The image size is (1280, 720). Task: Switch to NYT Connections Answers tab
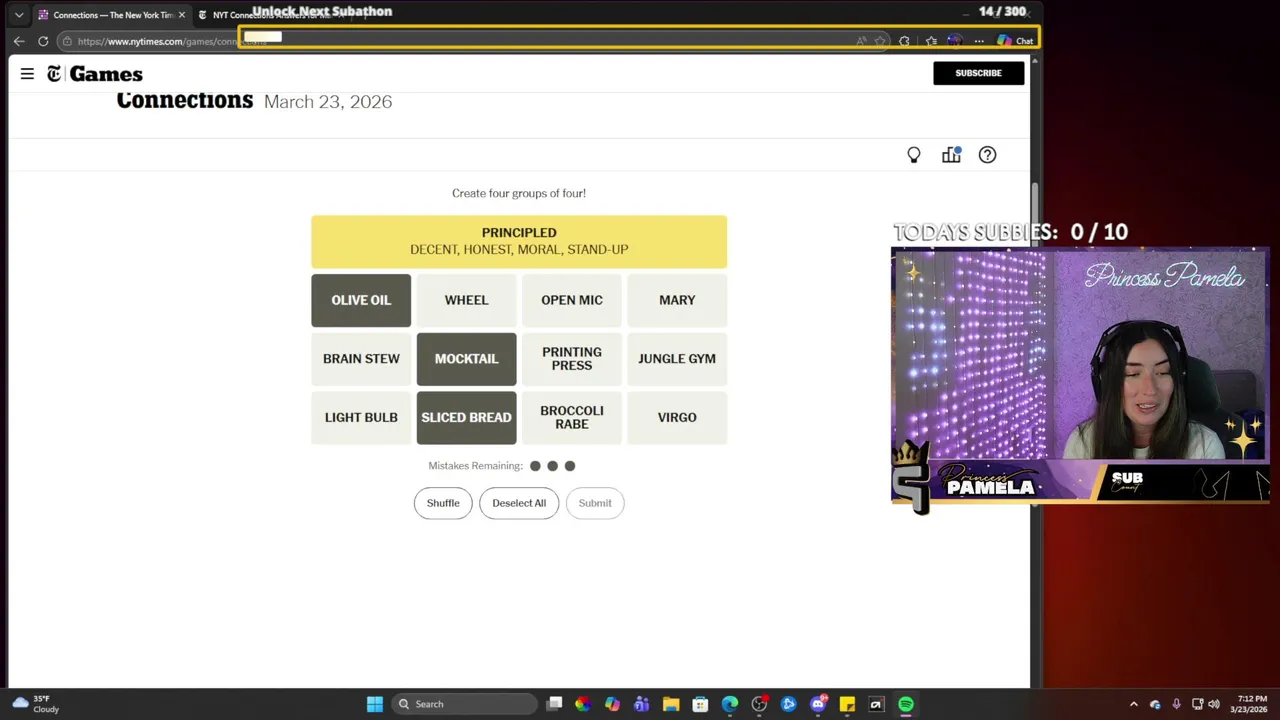coord(270,15)
